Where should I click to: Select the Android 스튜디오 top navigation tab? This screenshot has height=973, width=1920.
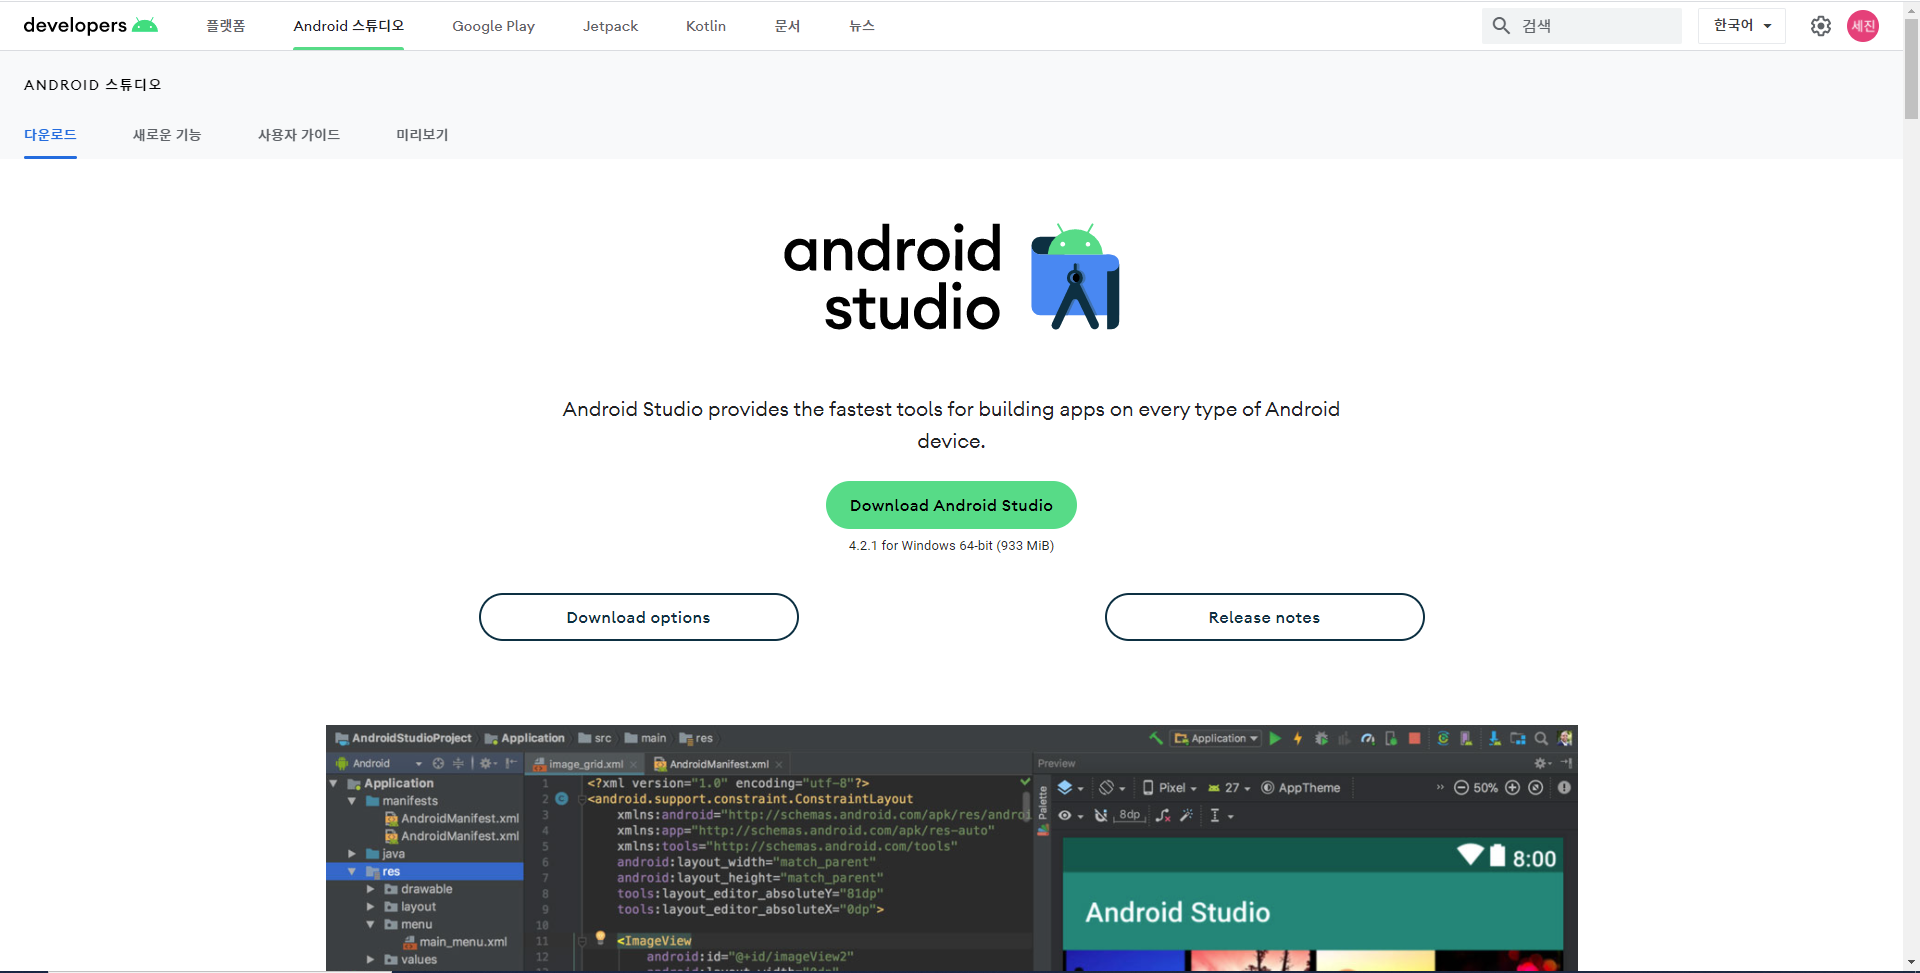click(x=349, y=26)
